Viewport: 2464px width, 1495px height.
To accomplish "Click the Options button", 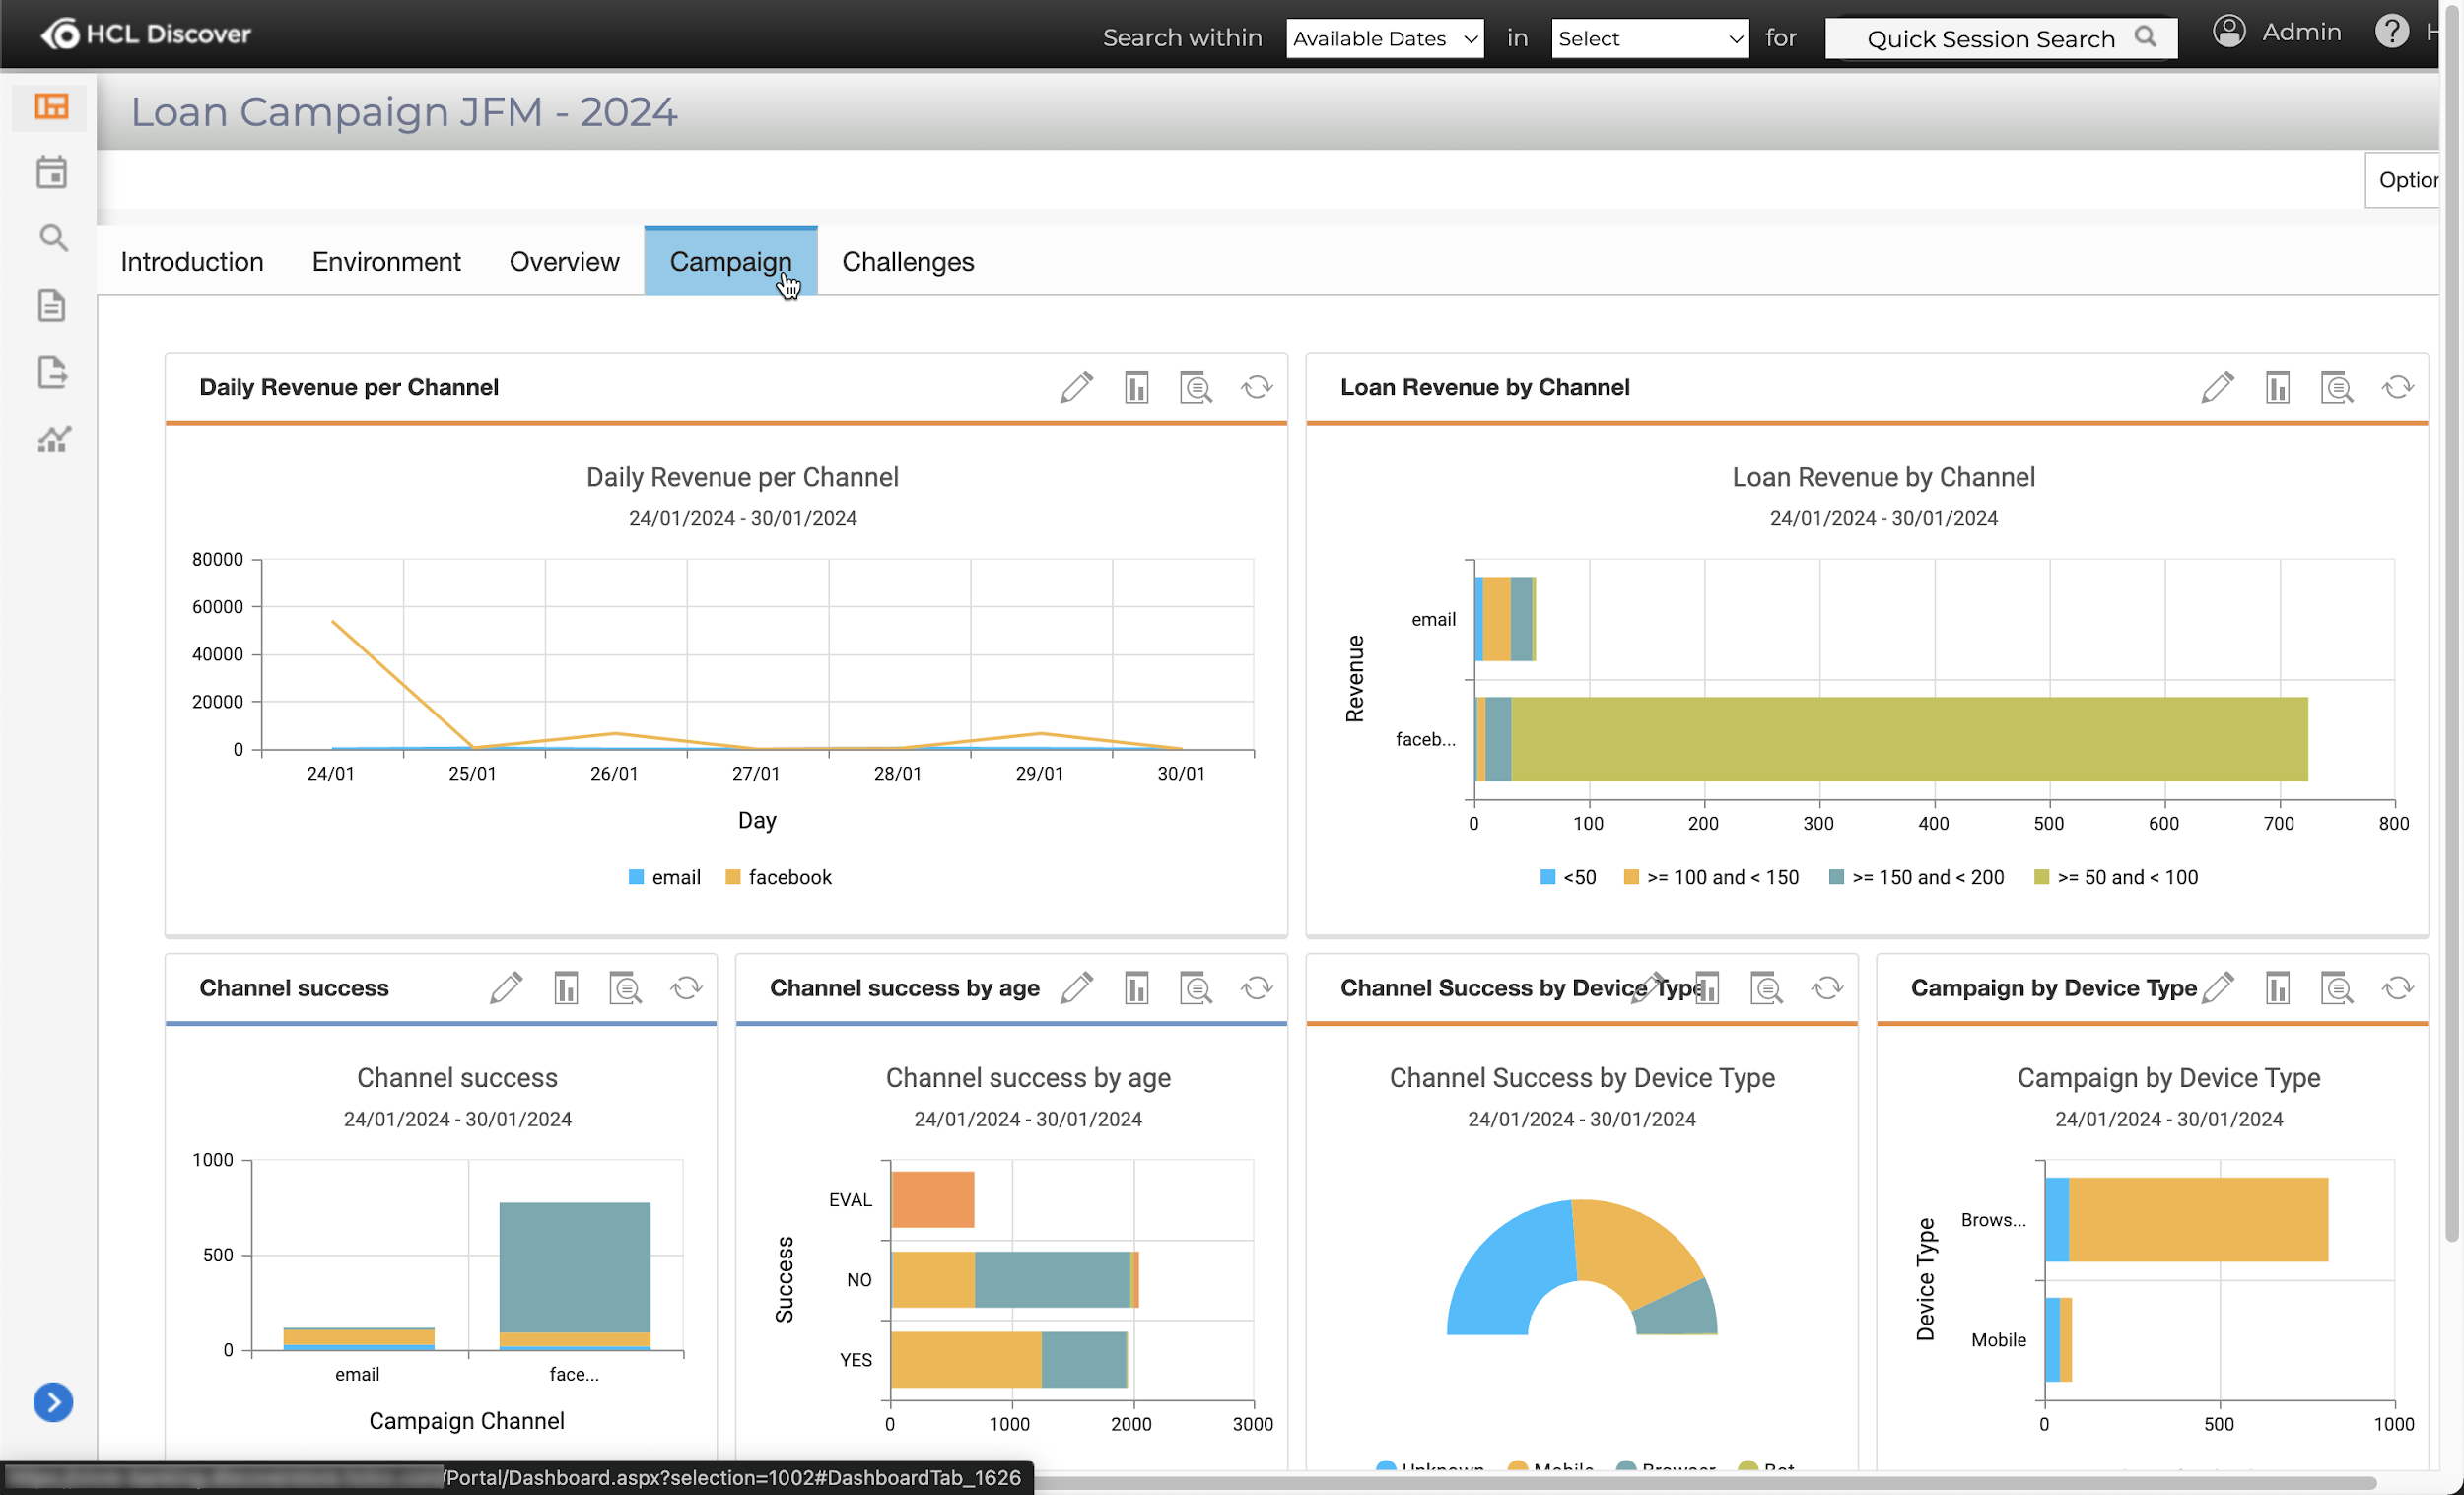I will (2405, 180).
